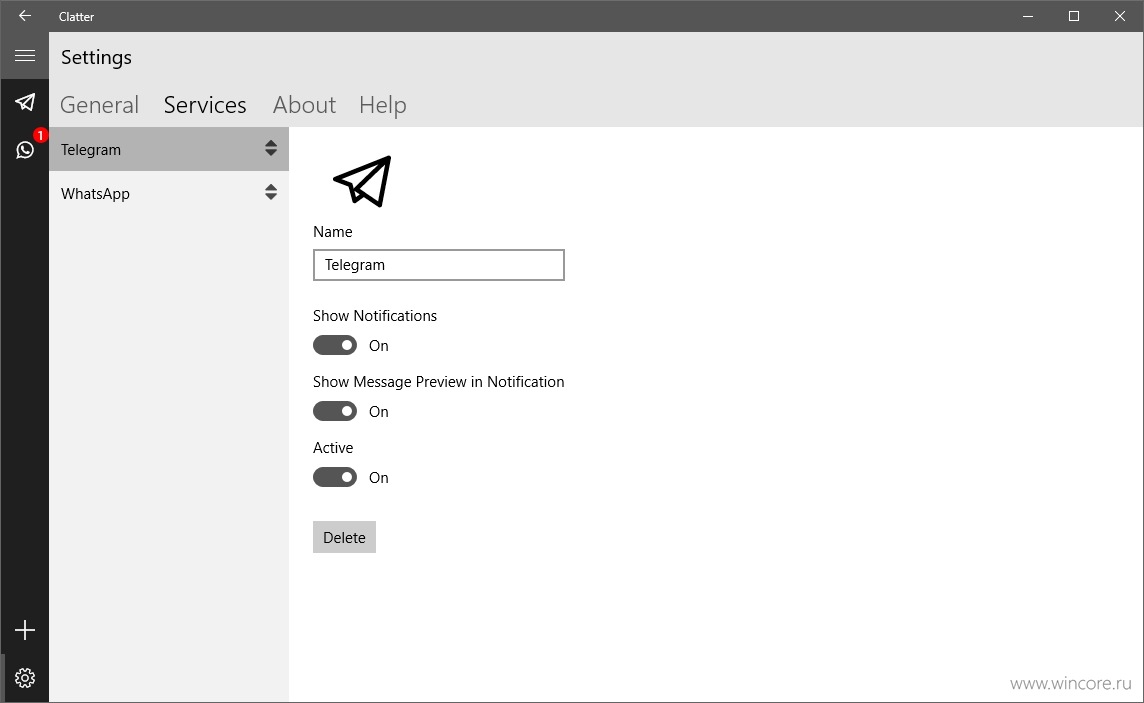The width and height of the screenshot is (1144, 703).
Task: Toggle the Active switch
Action: click(x=335, y=477)
